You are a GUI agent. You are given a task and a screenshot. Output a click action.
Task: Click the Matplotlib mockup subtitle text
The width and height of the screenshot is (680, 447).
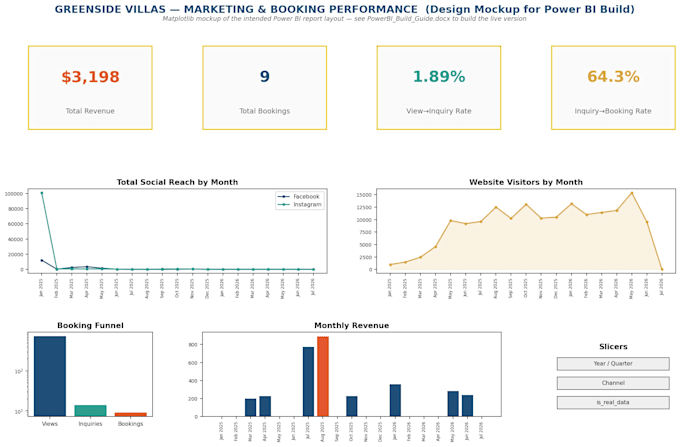[344, 19]
